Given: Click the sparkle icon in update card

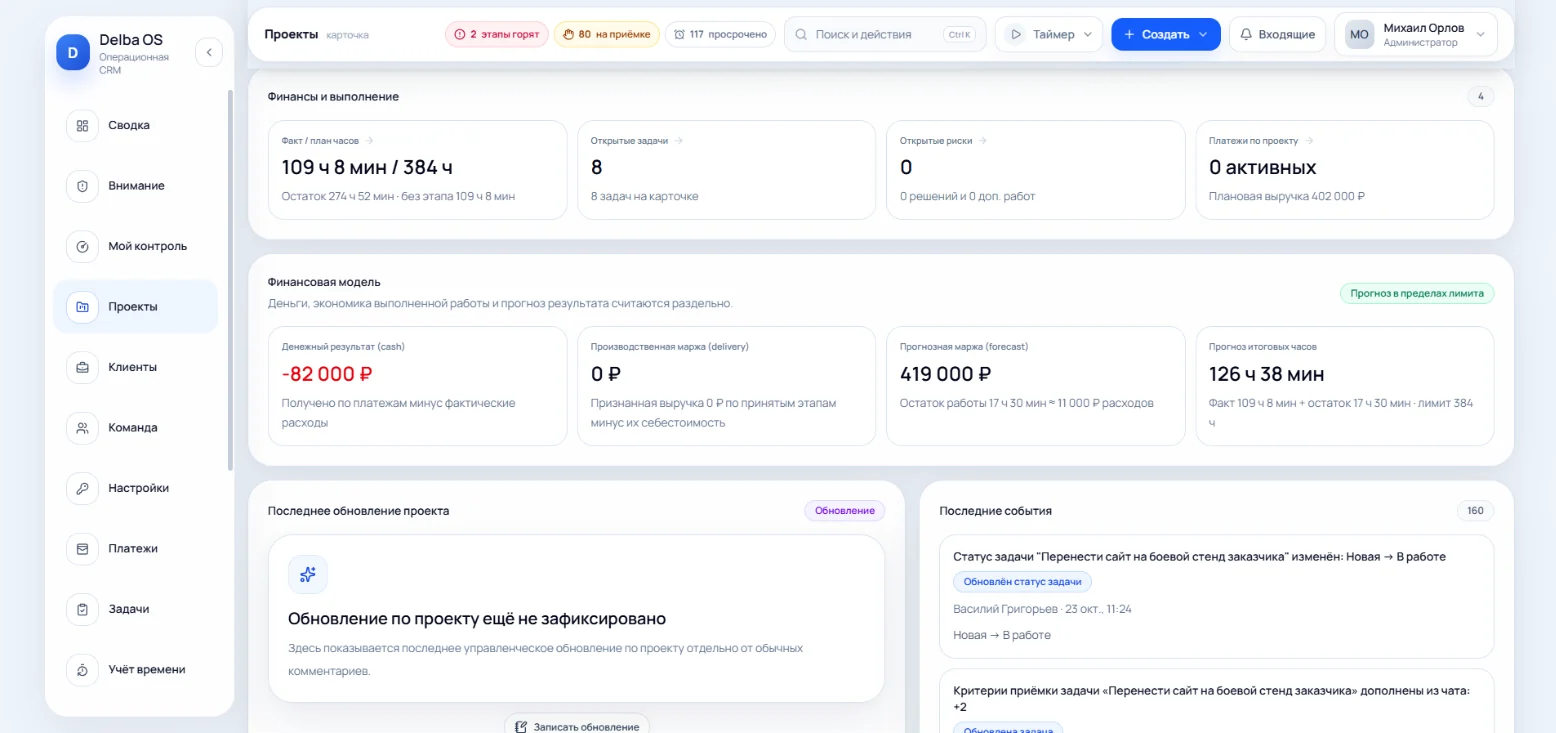Looking at the screenshot, I should tap(308, 574).
